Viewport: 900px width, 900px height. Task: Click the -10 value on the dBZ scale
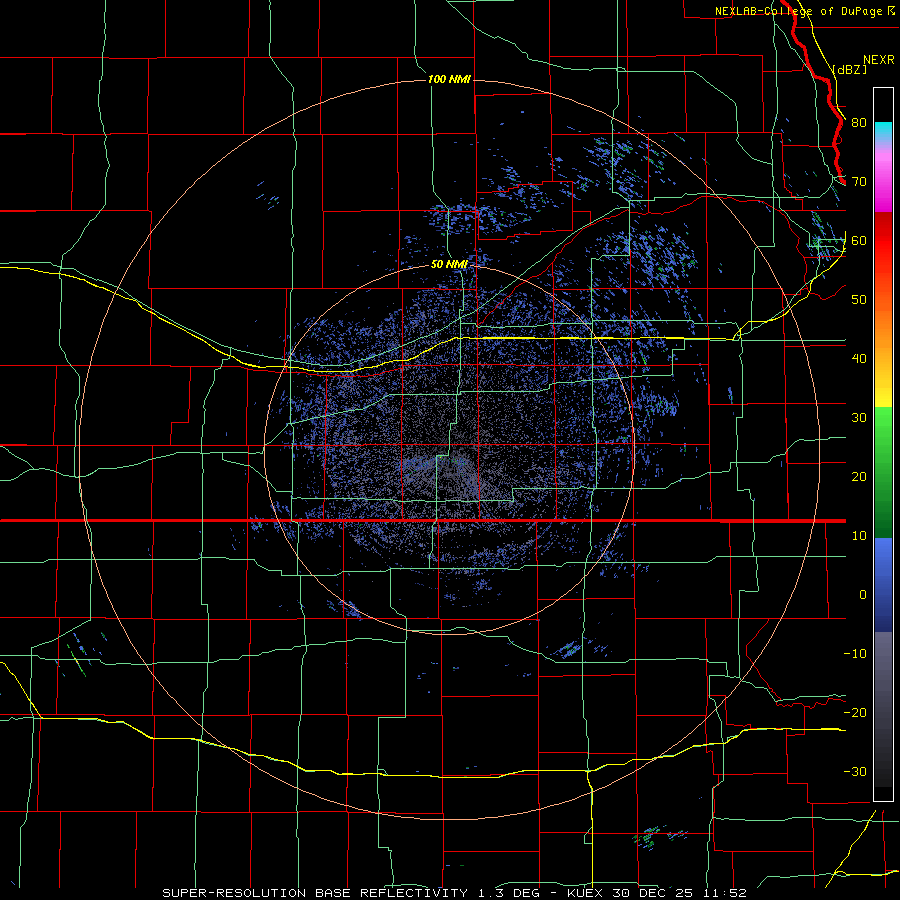click(x=855, y=654)
